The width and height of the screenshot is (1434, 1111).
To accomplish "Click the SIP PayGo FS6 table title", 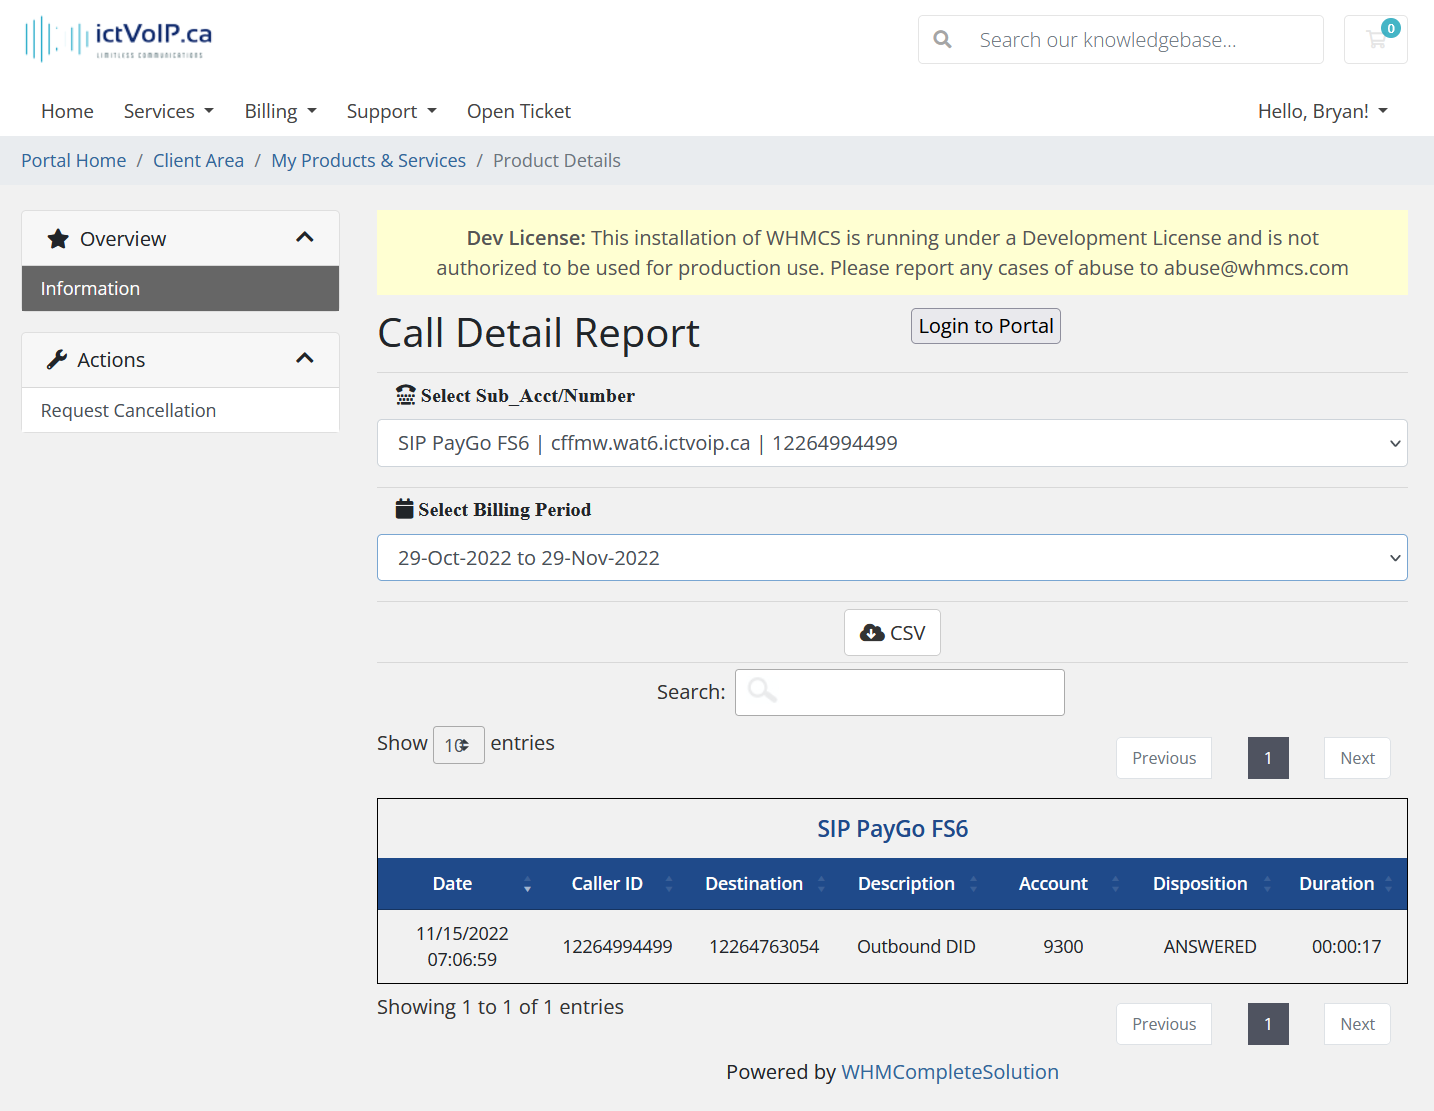I will [x=892, y=829].
